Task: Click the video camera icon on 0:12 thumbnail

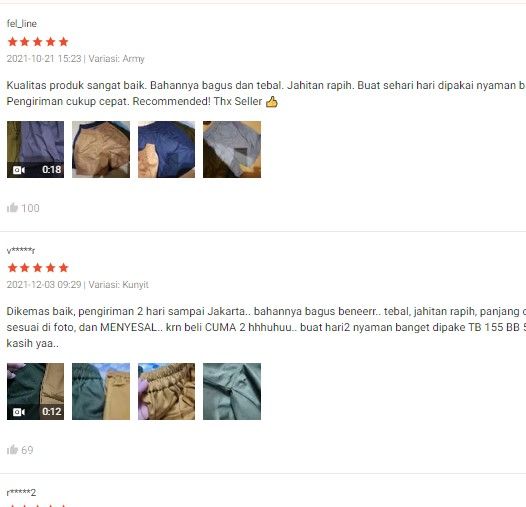Action: pyautogui.click(x=19, y=412)
